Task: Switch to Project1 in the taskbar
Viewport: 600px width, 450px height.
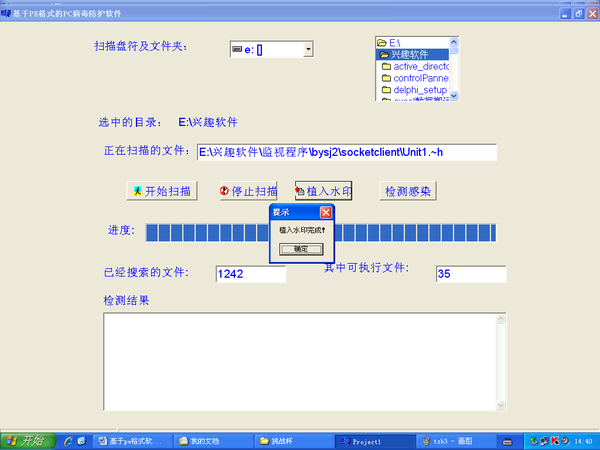Action: pos(371,440)
